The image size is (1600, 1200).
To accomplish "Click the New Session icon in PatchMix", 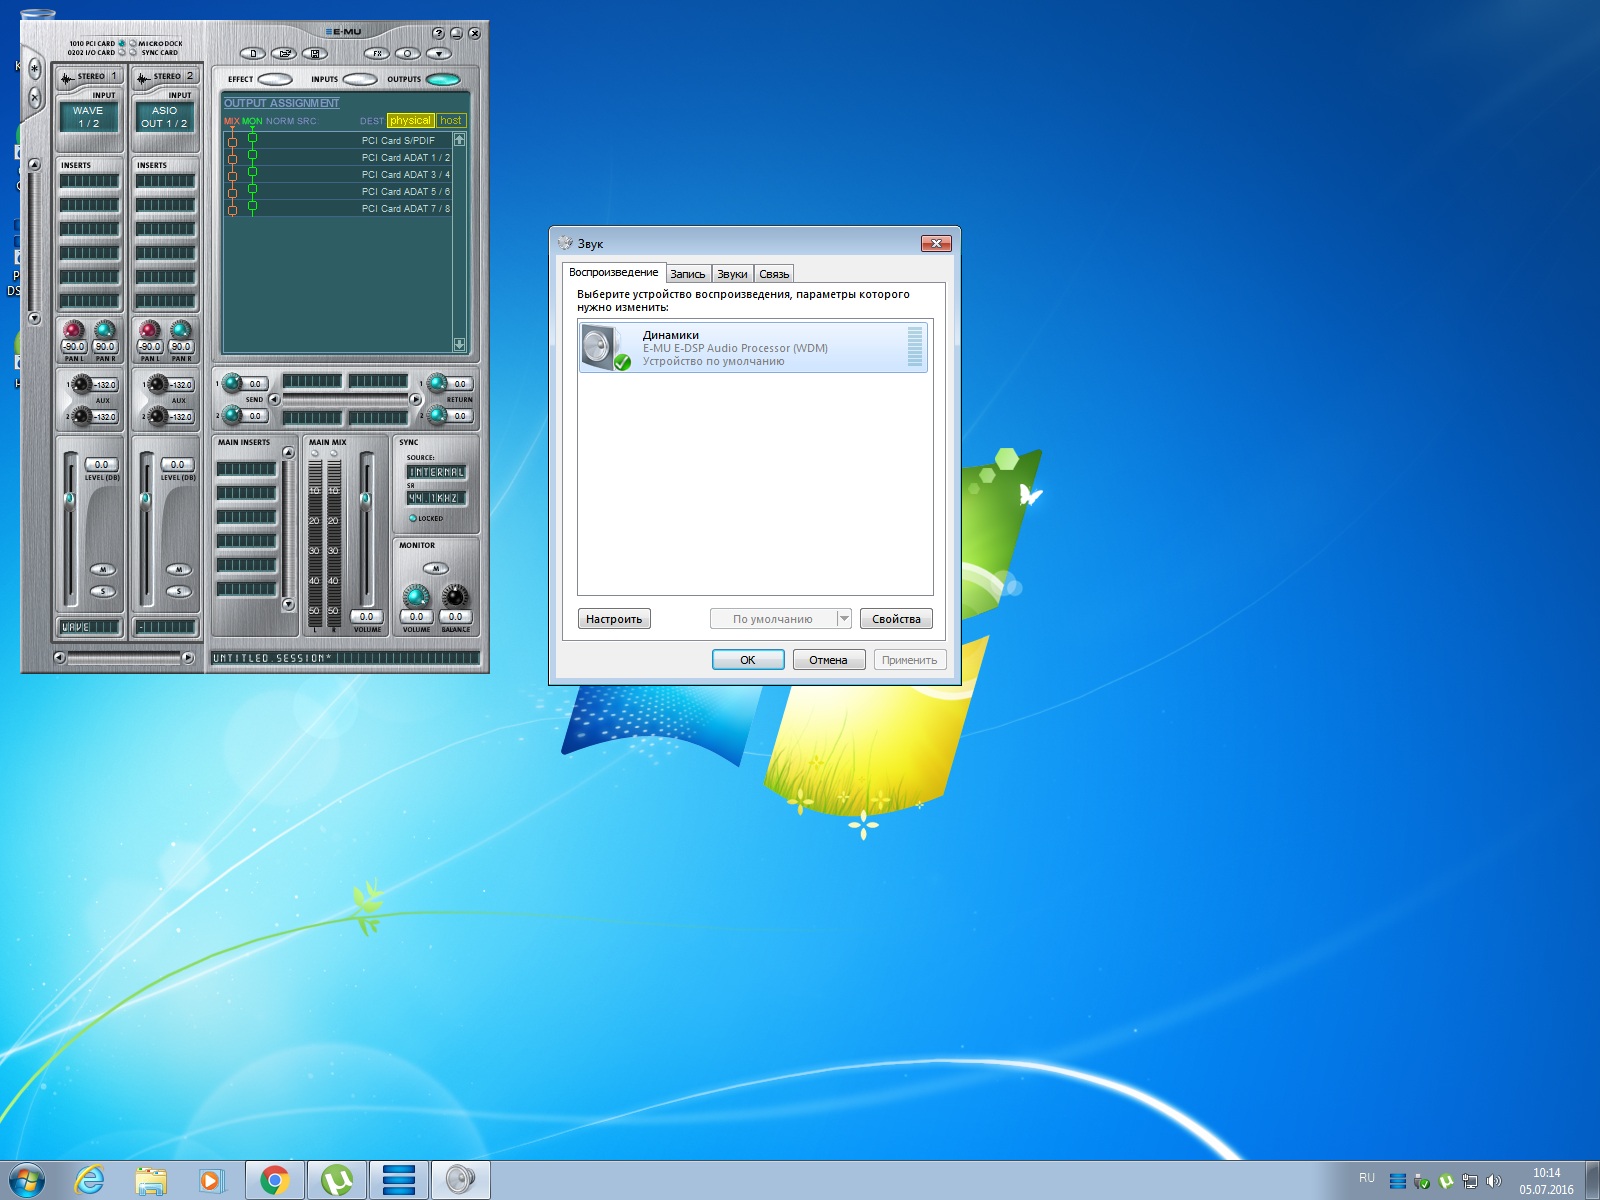I will (253, 53).
